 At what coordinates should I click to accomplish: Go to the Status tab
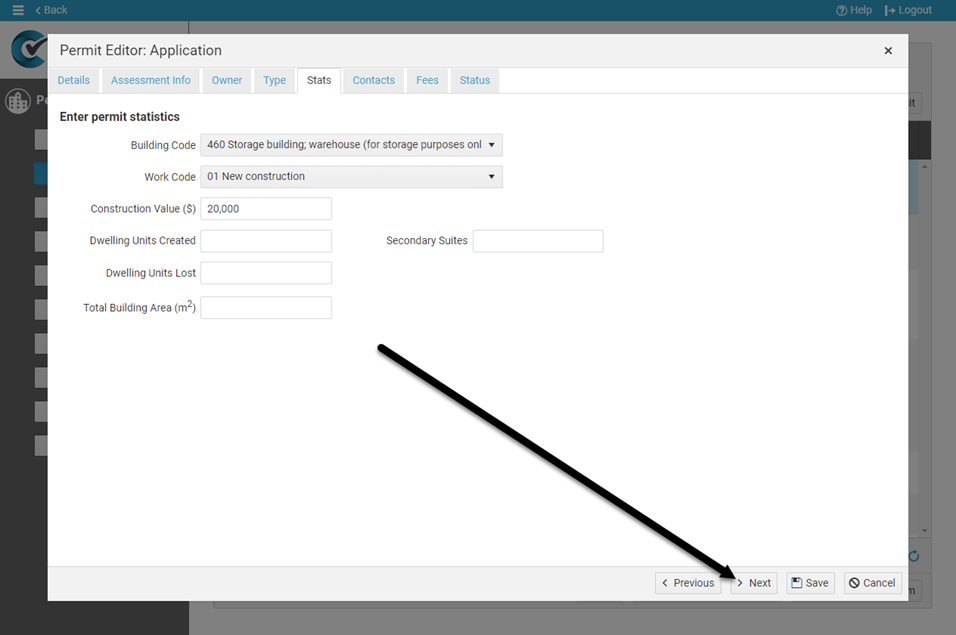pos(475,81)
